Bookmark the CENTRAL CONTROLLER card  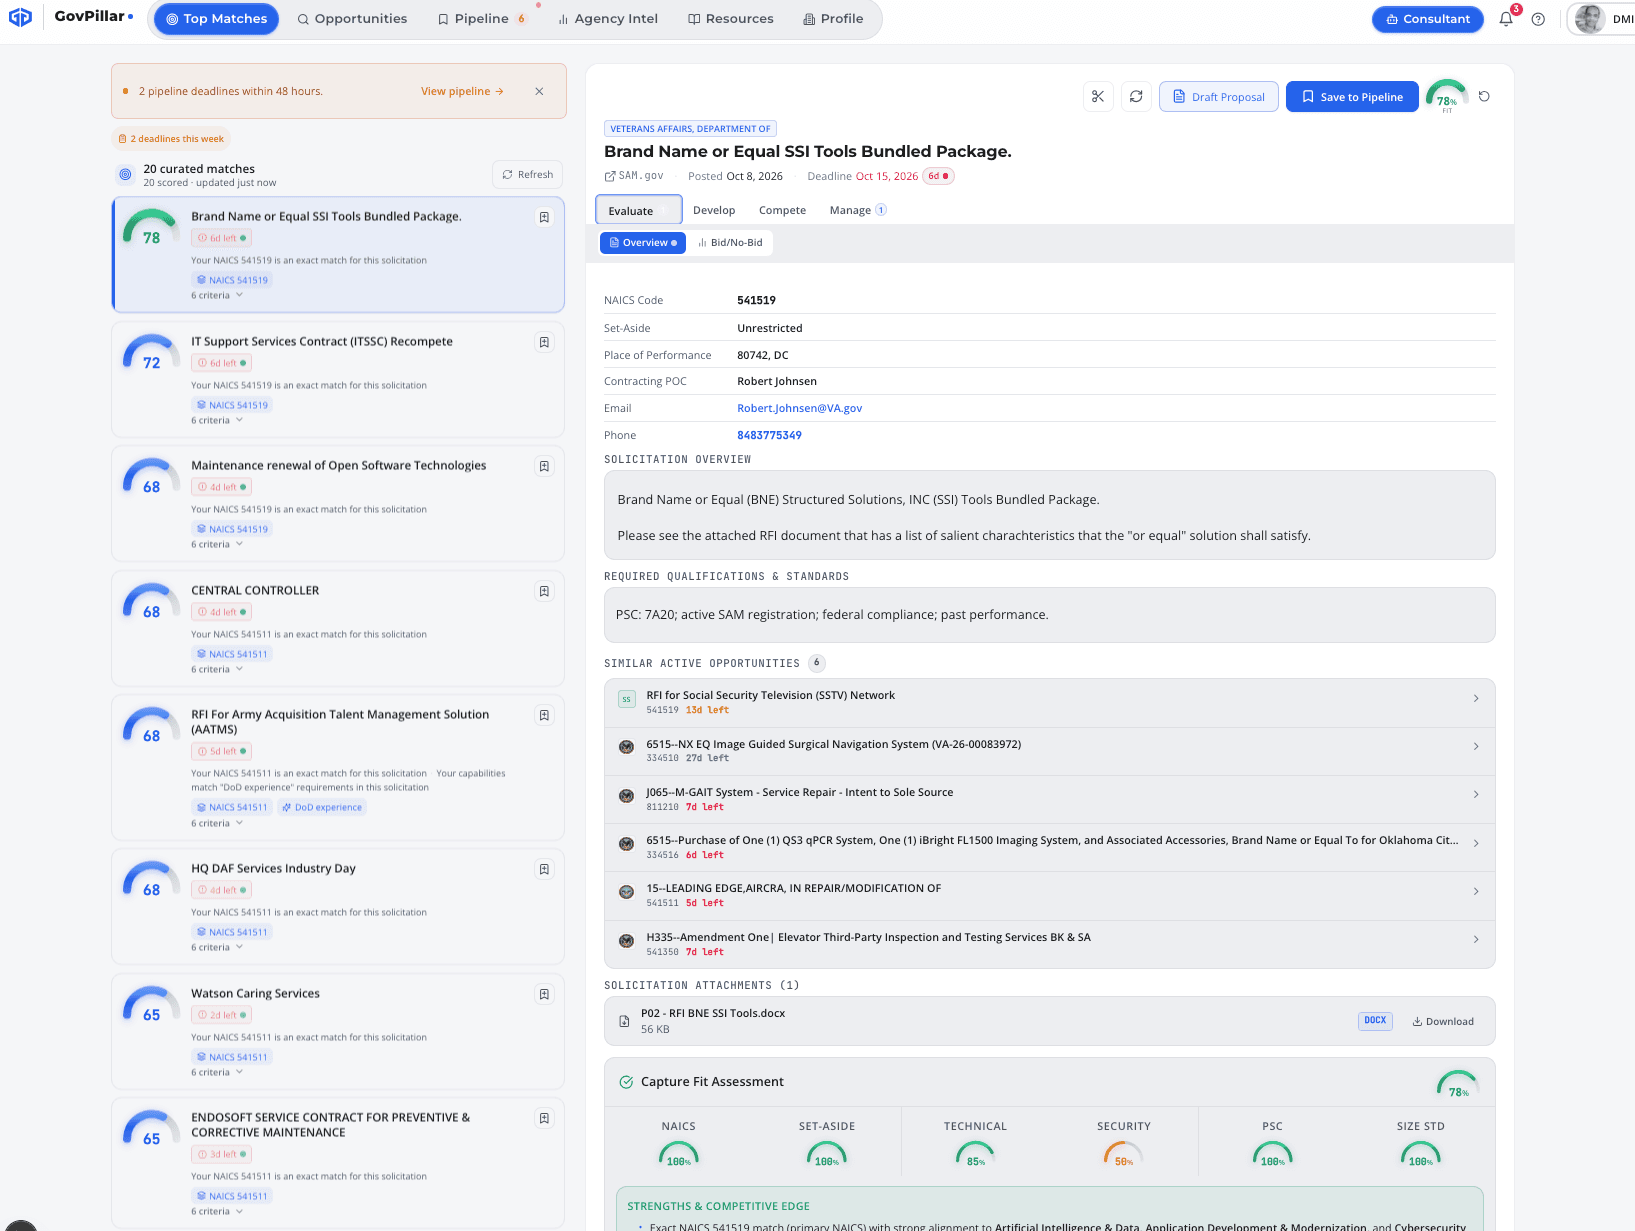tap(544, 591)
